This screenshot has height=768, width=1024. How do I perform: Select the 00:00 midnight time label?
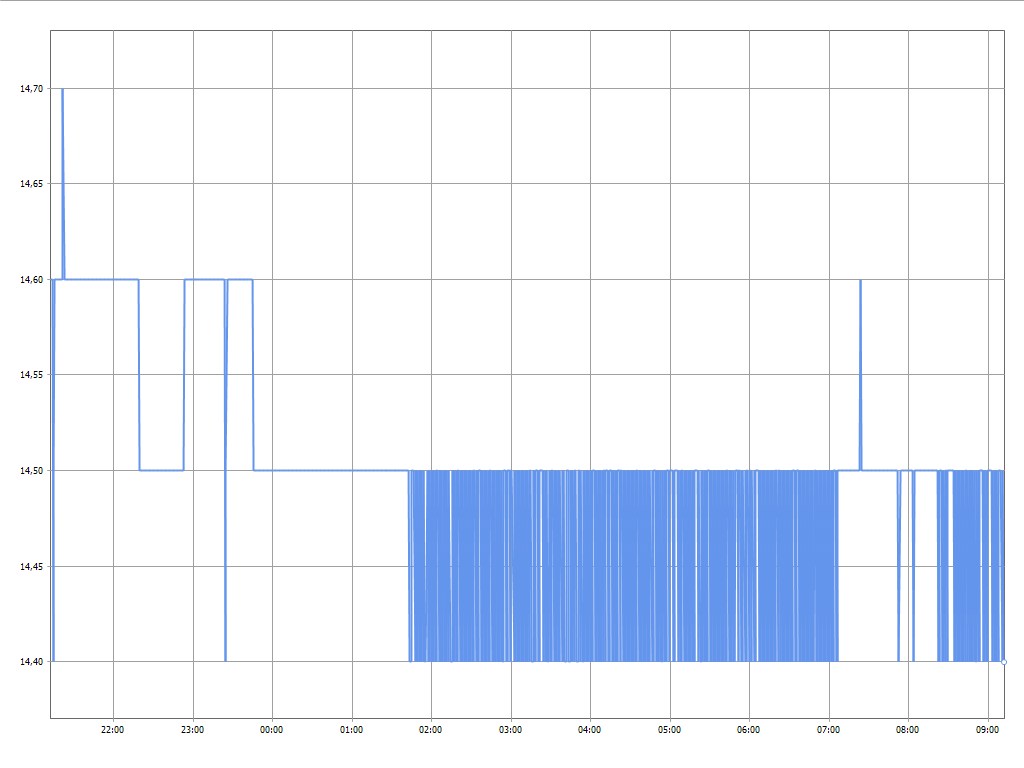pos(272,730)
